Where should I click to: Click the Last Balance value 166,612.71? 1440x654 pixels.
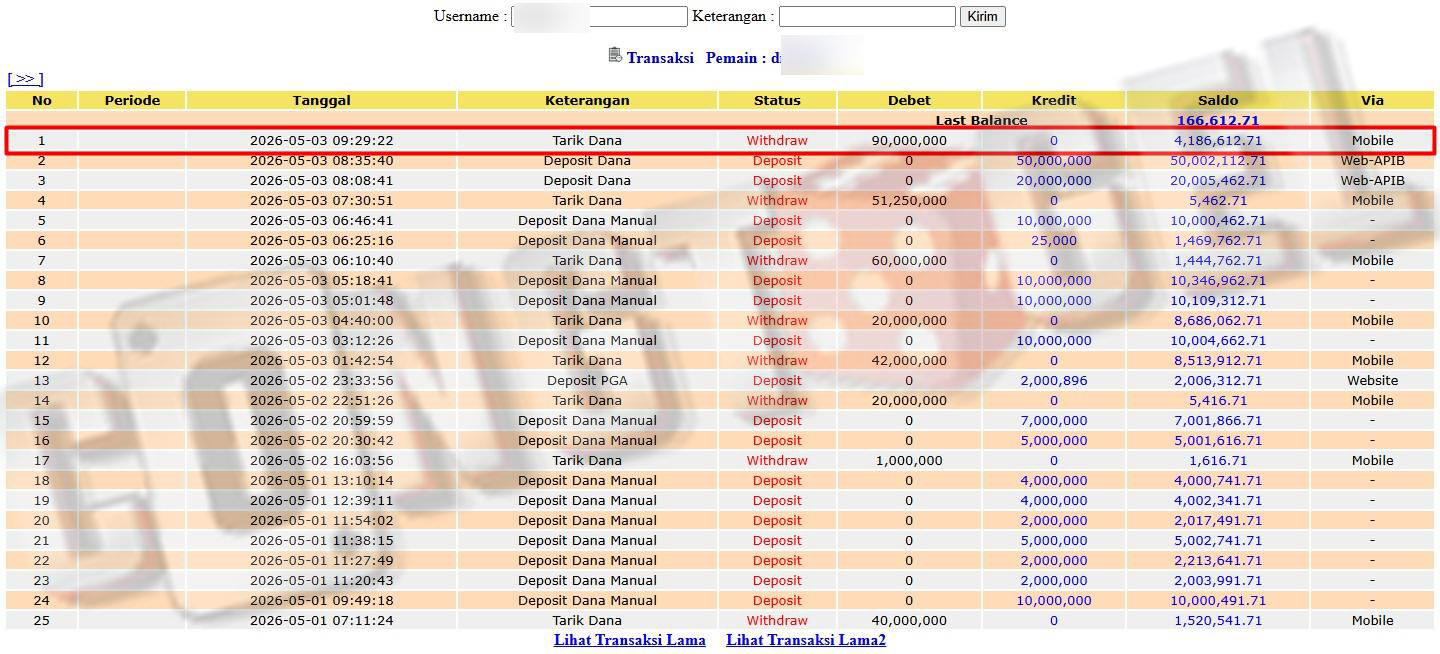[x=1218, y=120]
